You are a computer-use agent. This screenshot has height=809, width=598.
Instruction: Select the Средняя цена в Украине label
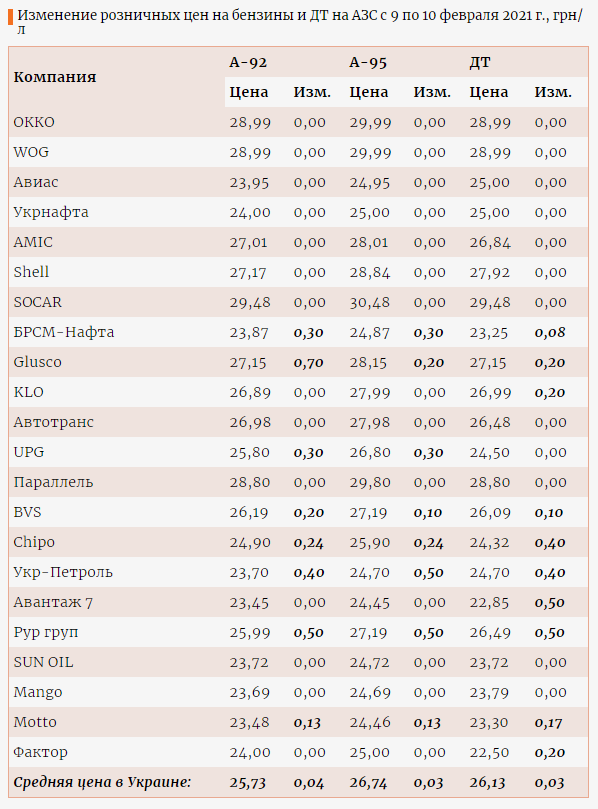(x=102, y=782)
